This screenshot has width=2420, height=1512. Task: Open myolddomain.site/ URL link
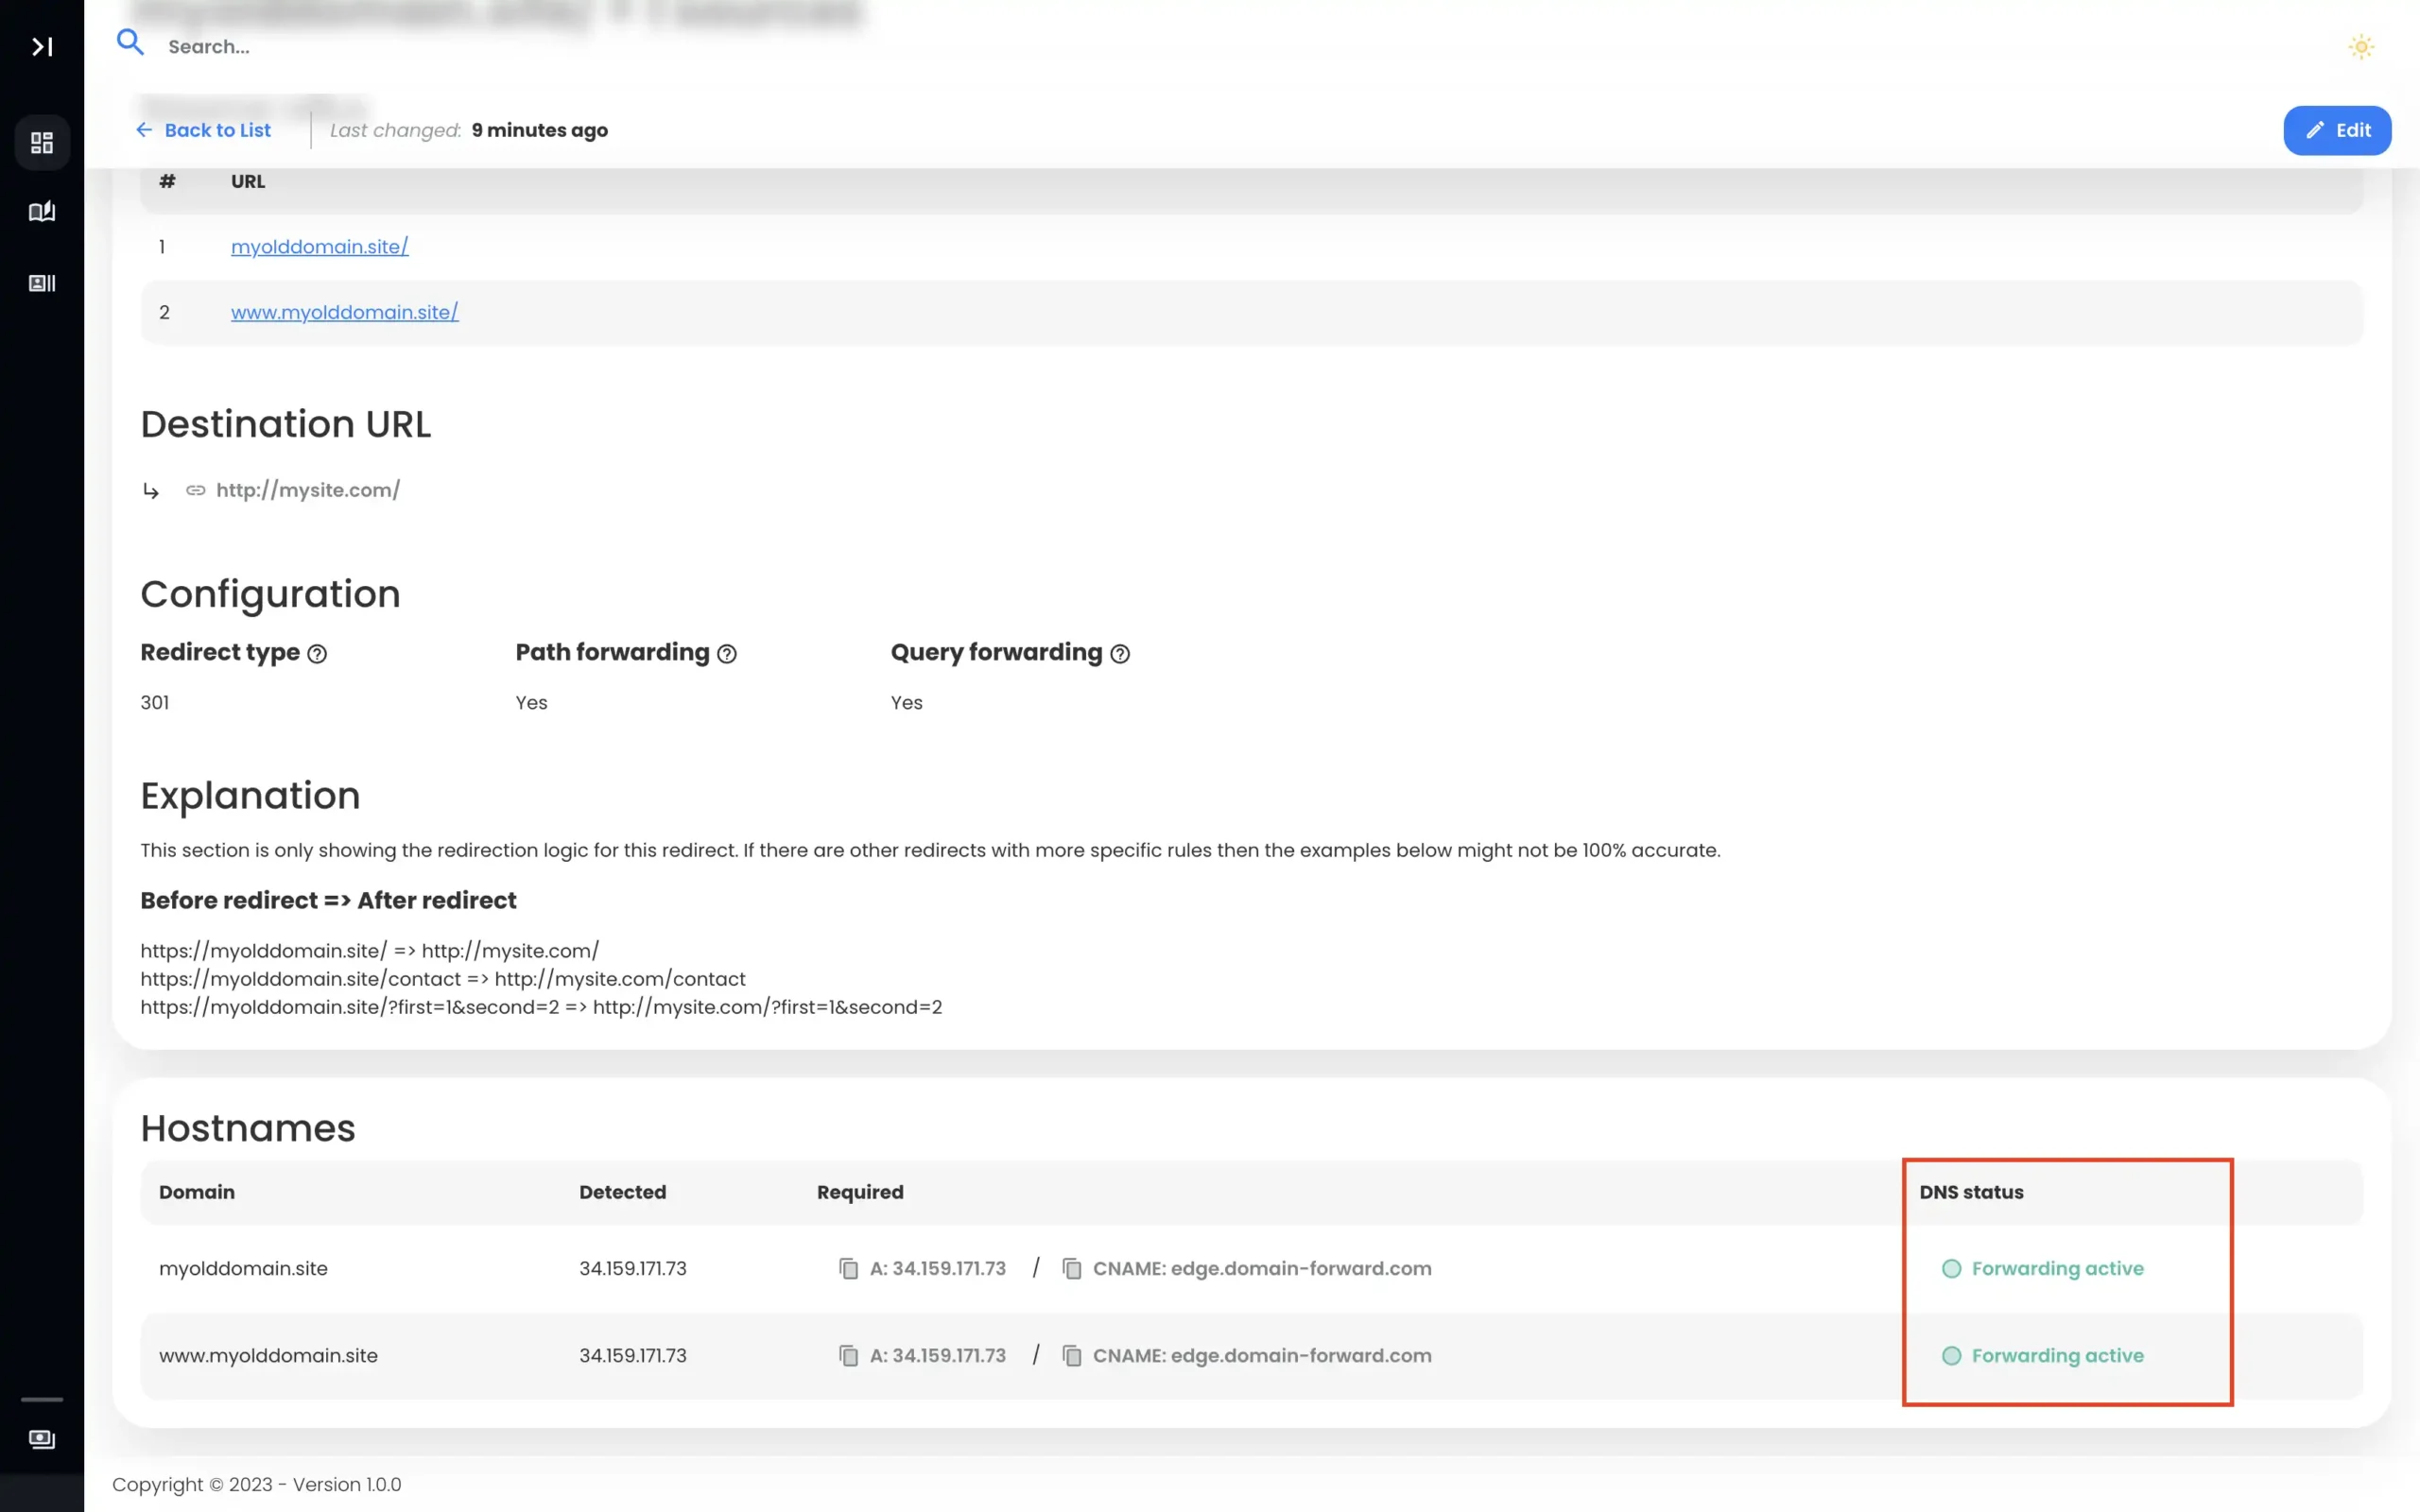[x=319, y=246]
